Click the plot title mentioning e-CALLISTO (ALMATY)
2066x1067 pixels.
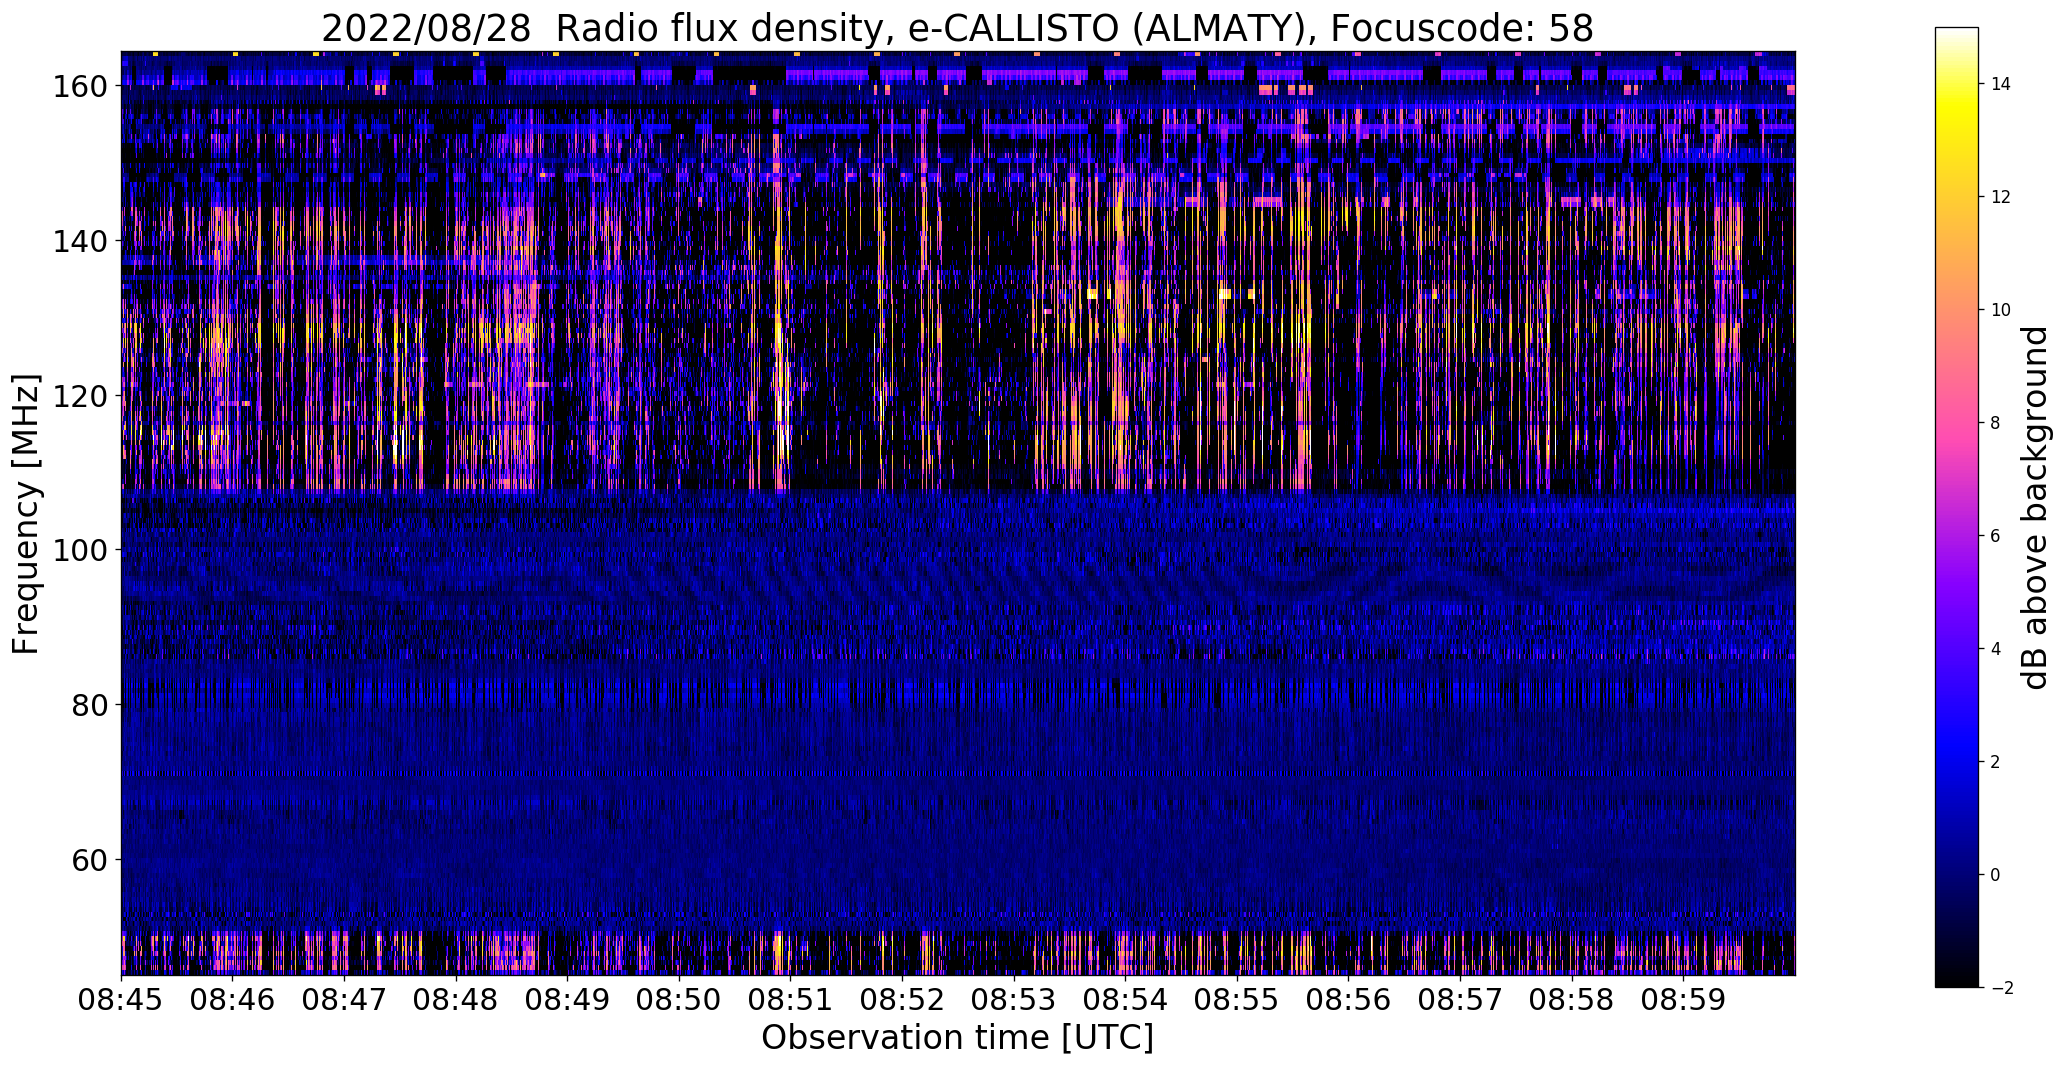click(x=957, y=28)
